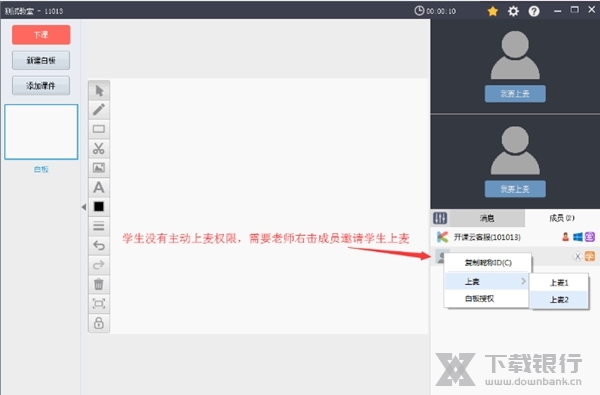Viewport: 600px width, 395px height.
Task: Close the classroom window
Action: pos(592,10)
